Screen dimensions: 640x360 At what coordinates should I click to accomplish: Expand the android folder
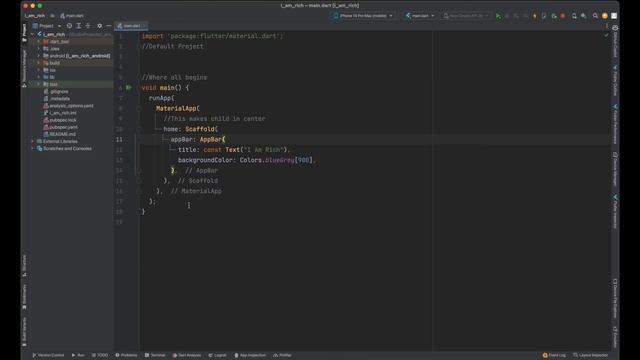click(39, 56)
